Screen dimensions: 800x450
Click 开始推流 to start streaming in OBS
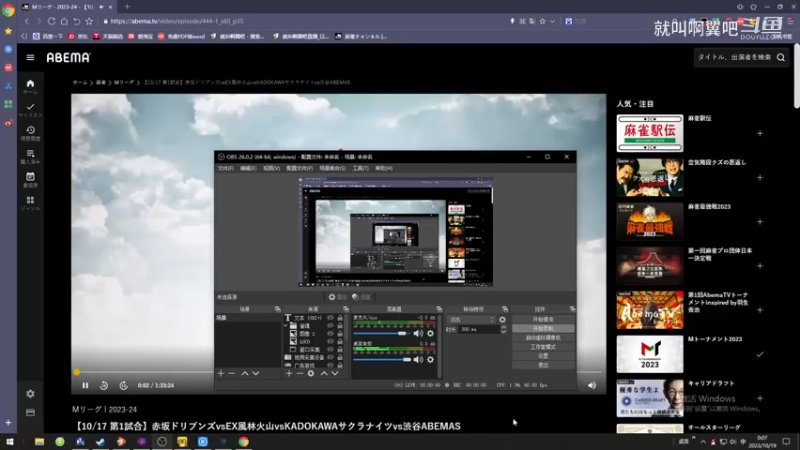click(543, 319)
